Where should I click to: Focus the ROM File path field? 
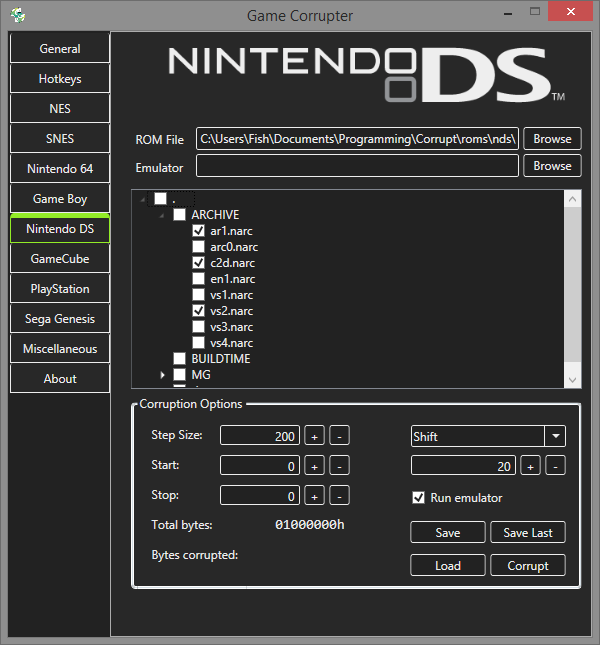357,139
